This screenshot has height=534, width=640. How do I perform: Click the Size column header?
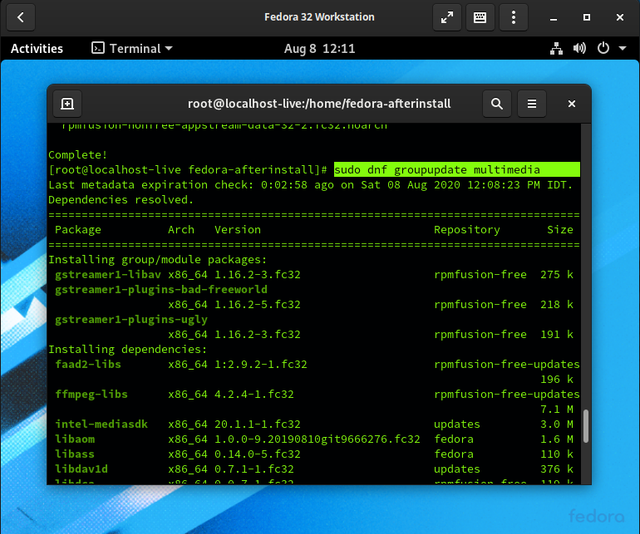560,230
